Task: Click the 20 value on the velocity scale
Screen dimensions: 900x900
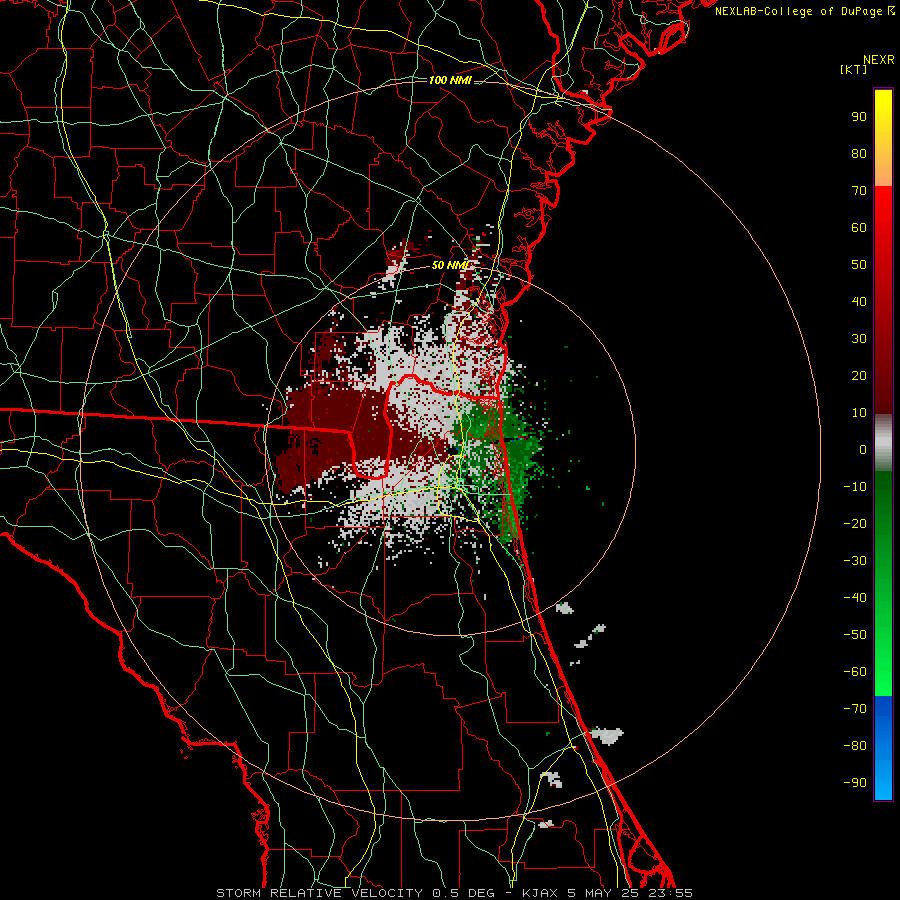Action: (x=859, y=376)
